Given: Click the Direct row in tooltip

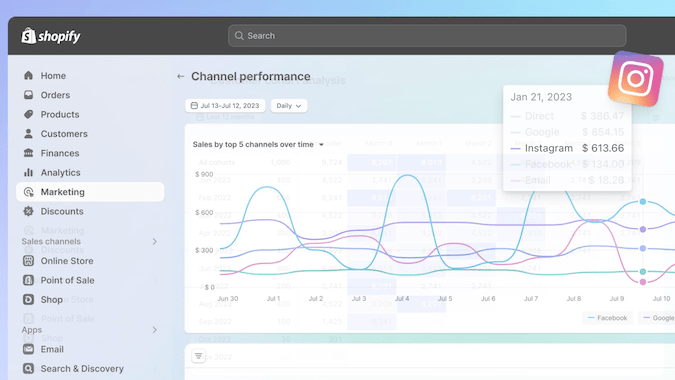Looking at the screenshot, I should pyautogui.click(x=567, y=116).
